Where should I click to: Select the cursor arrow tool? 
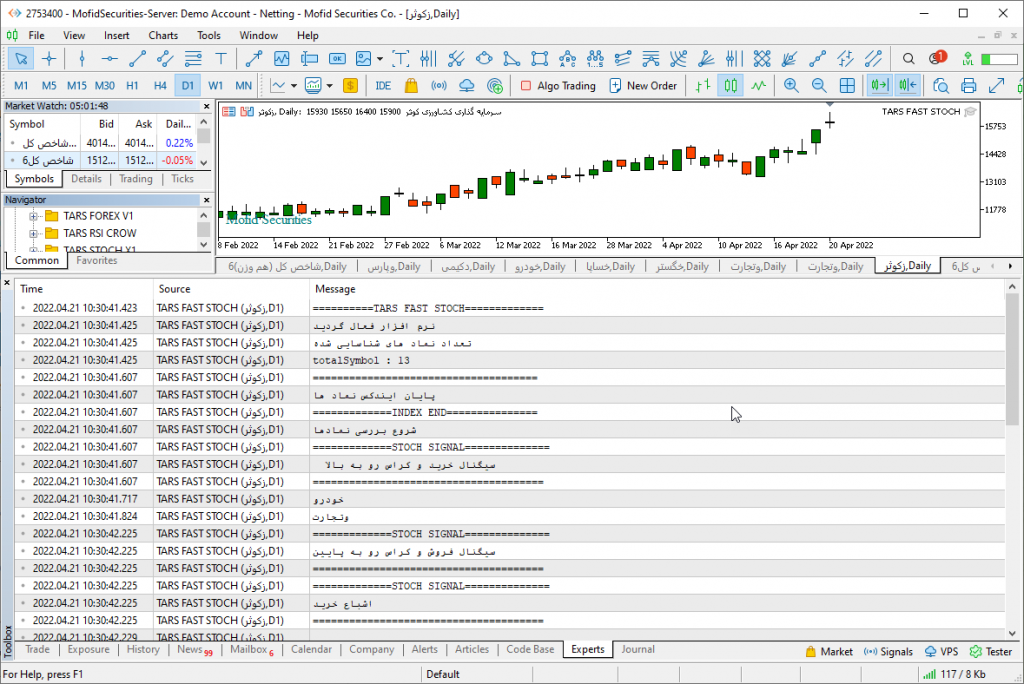tap(21, 59)
